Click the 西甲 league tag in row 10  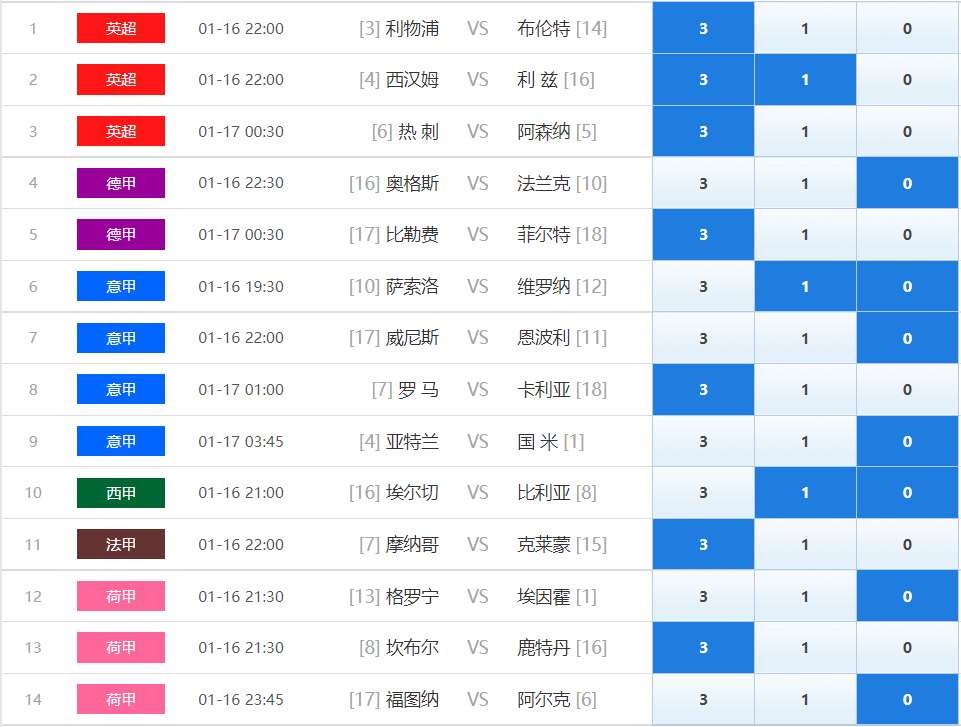[121, 493]
